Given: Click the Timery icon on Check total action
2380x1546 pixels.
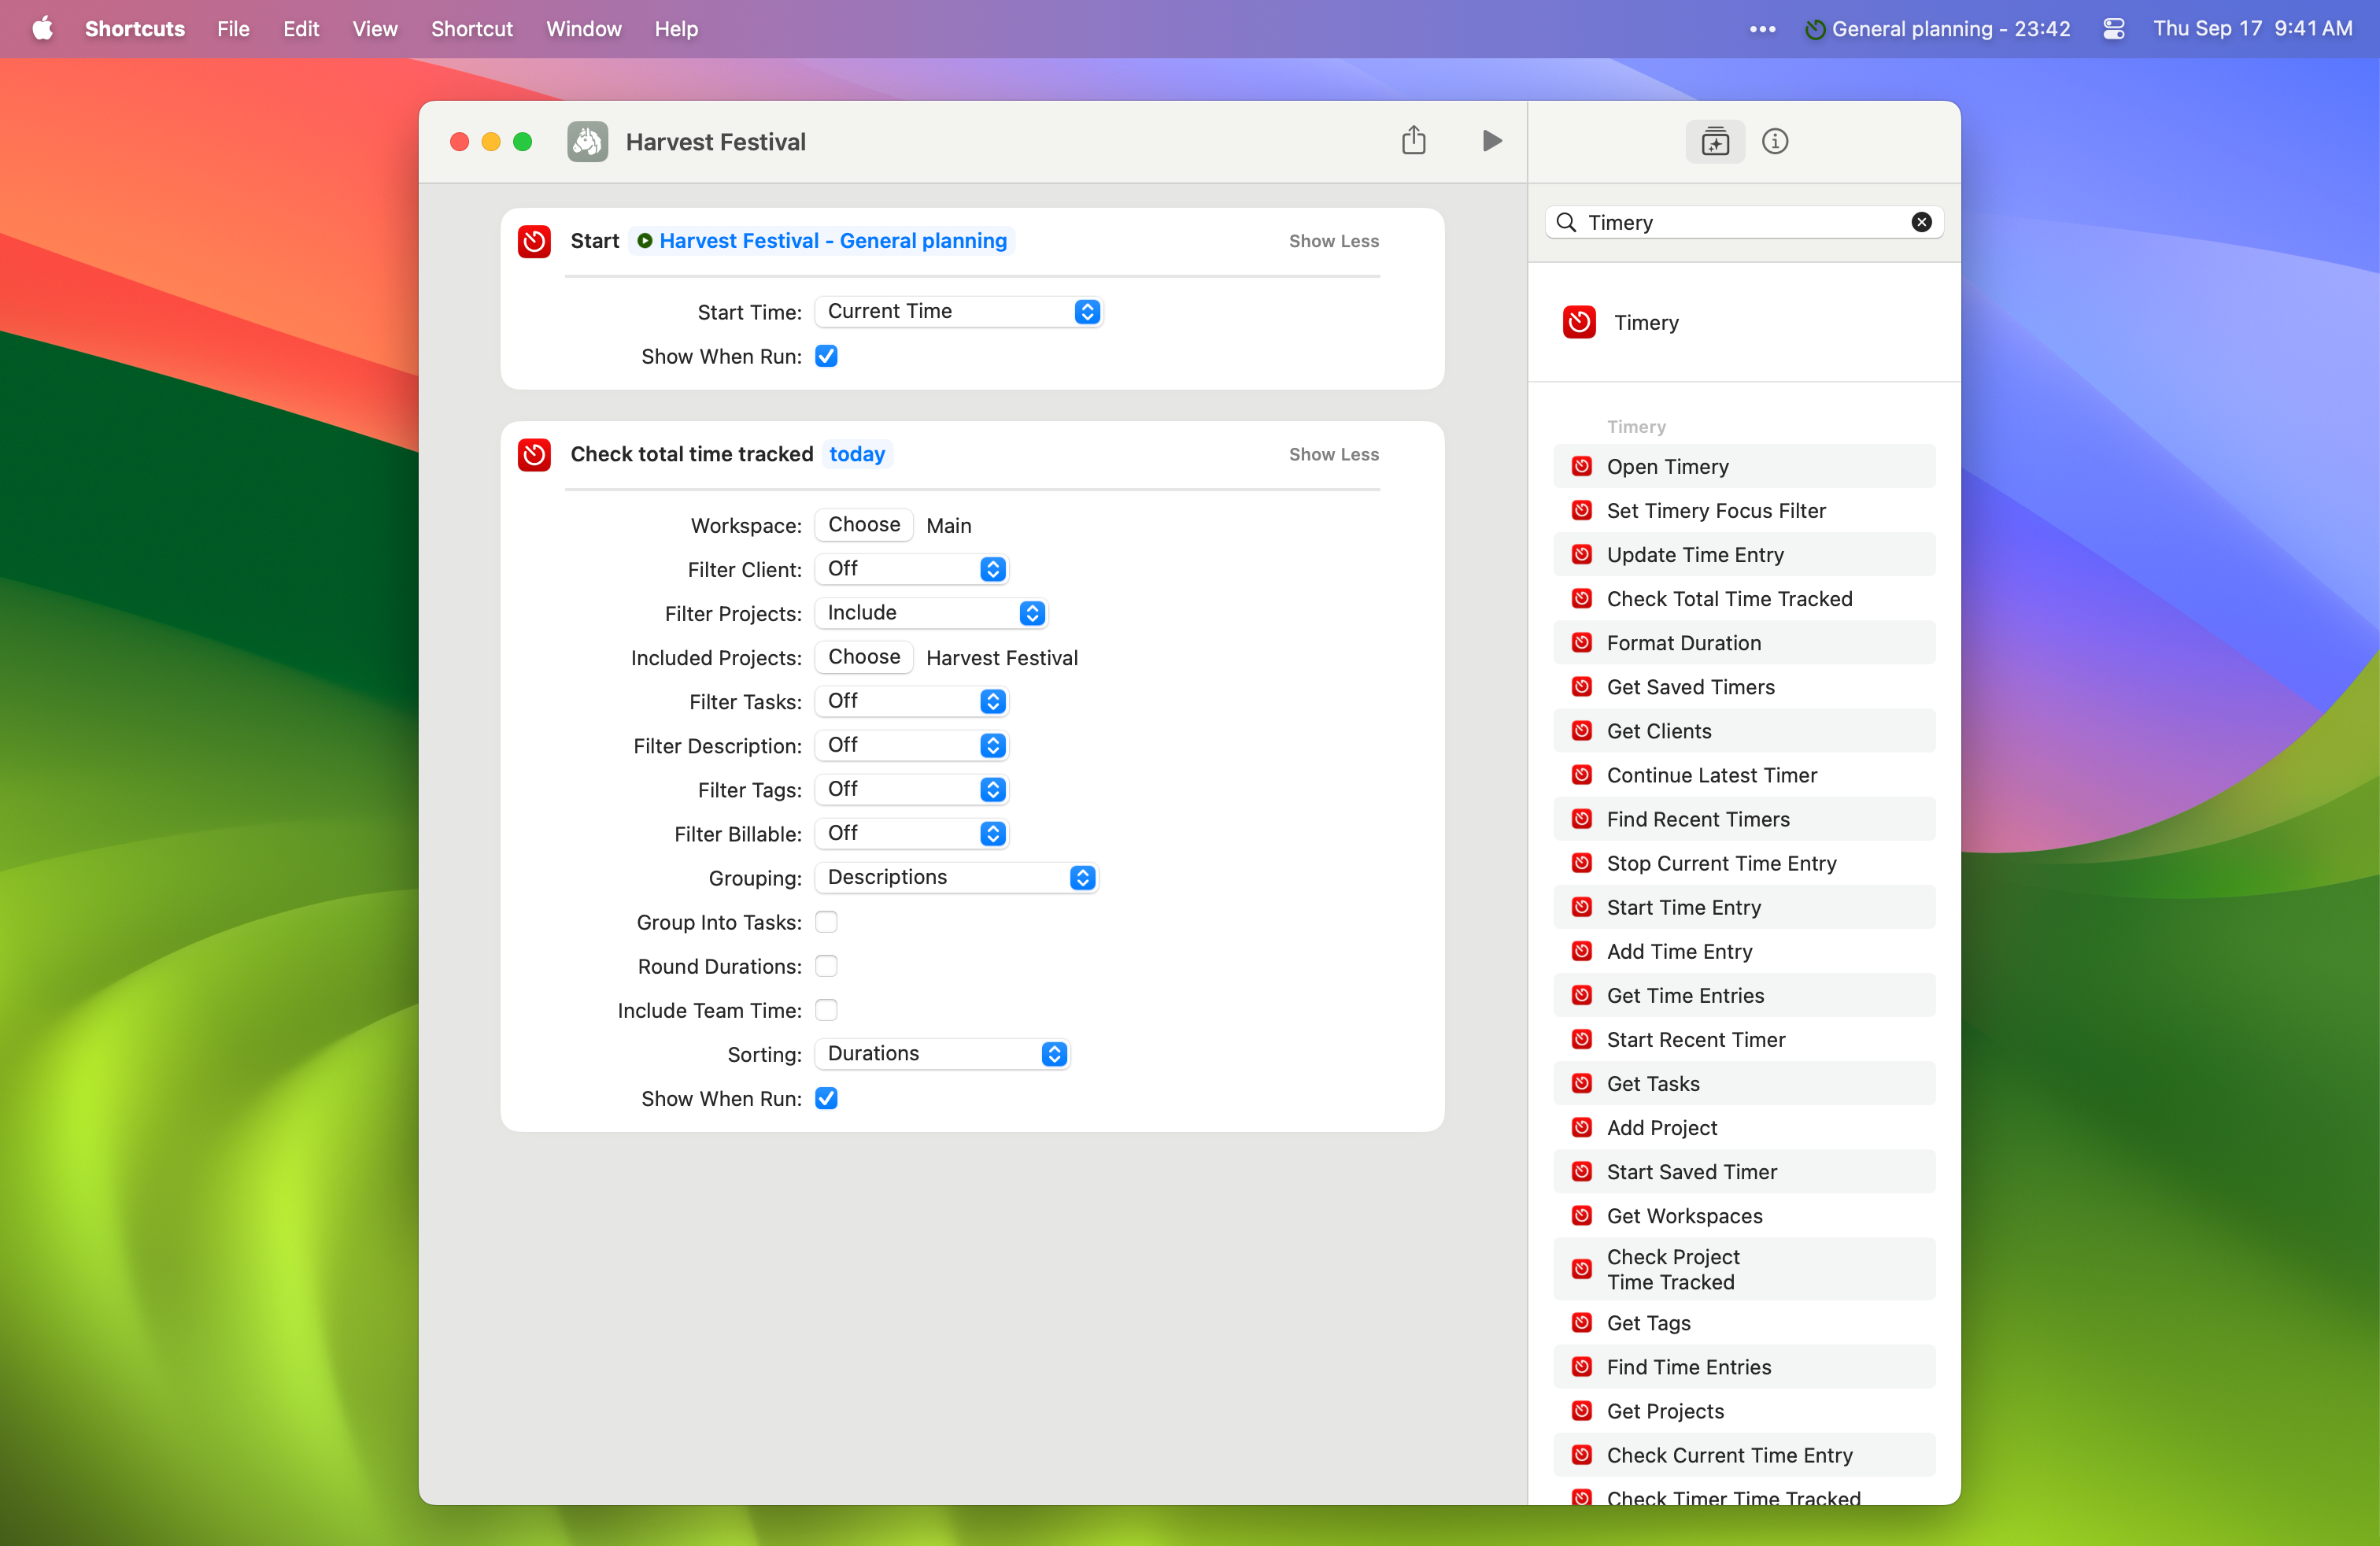Looking at the screenshot, I should click(x=534, y=454).
